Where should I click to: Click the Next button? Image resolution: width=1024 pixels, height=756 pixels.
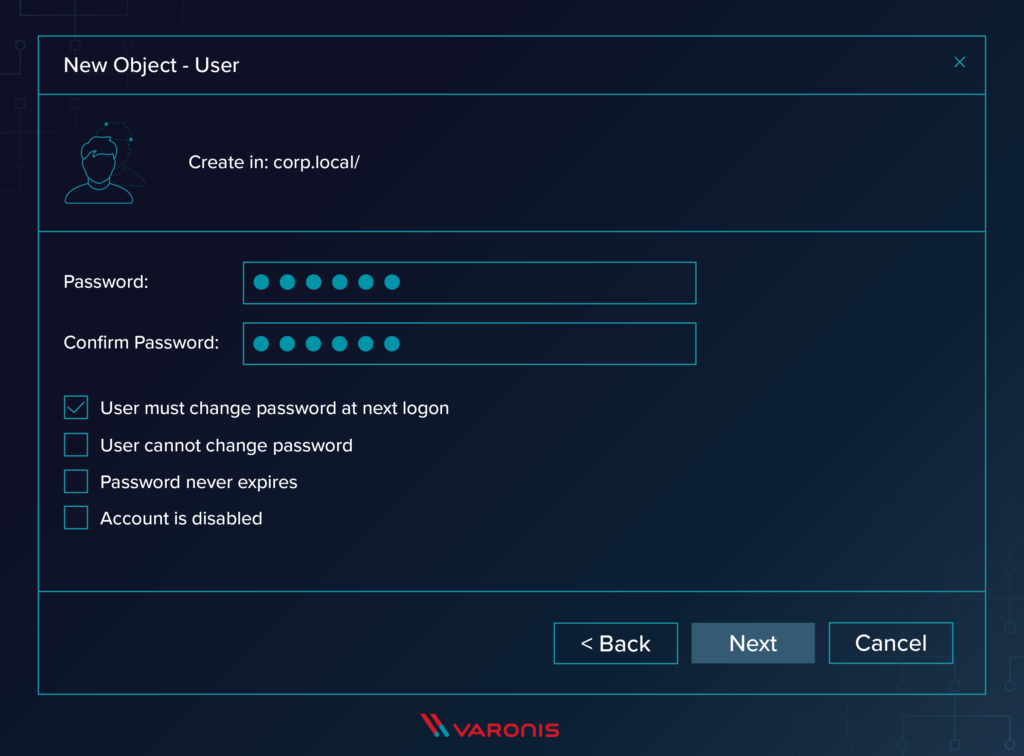click(x=753, y=643)
